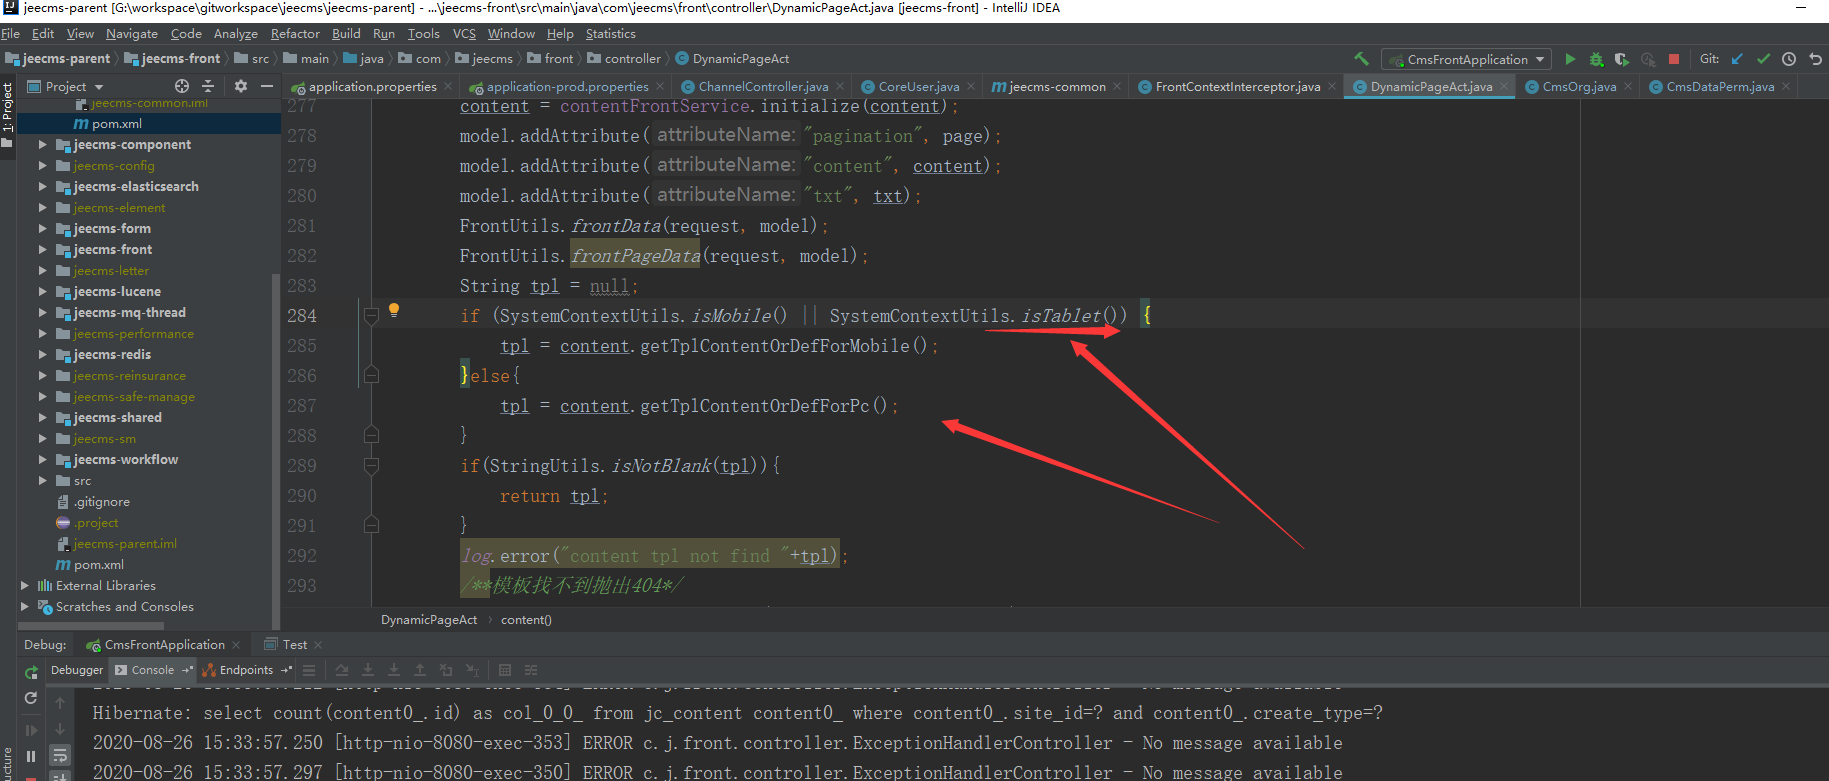1829x781 pixels.
Task: Stop the running application (red square)
Action: (1674, 59)
